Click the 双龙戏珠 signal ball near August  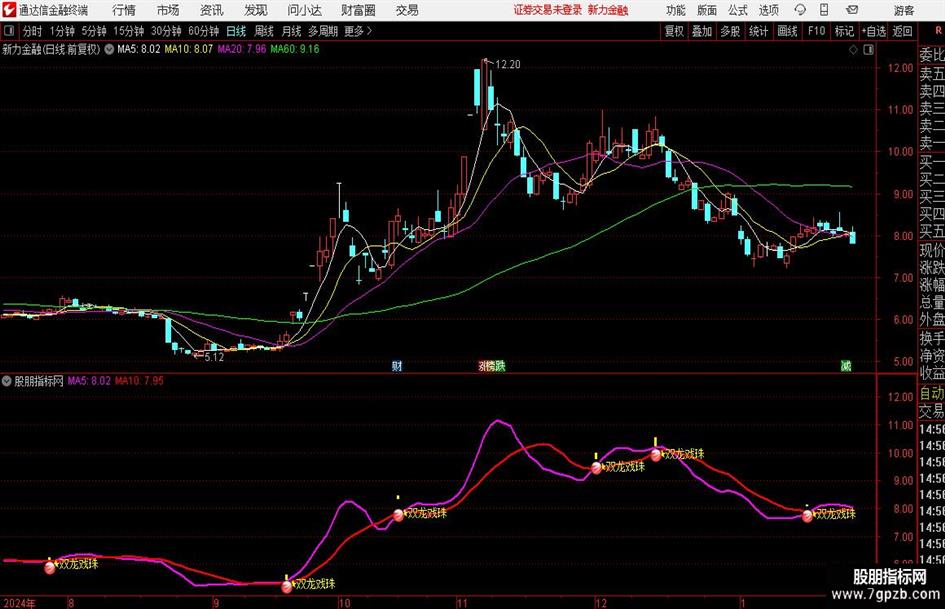point(50,567)
